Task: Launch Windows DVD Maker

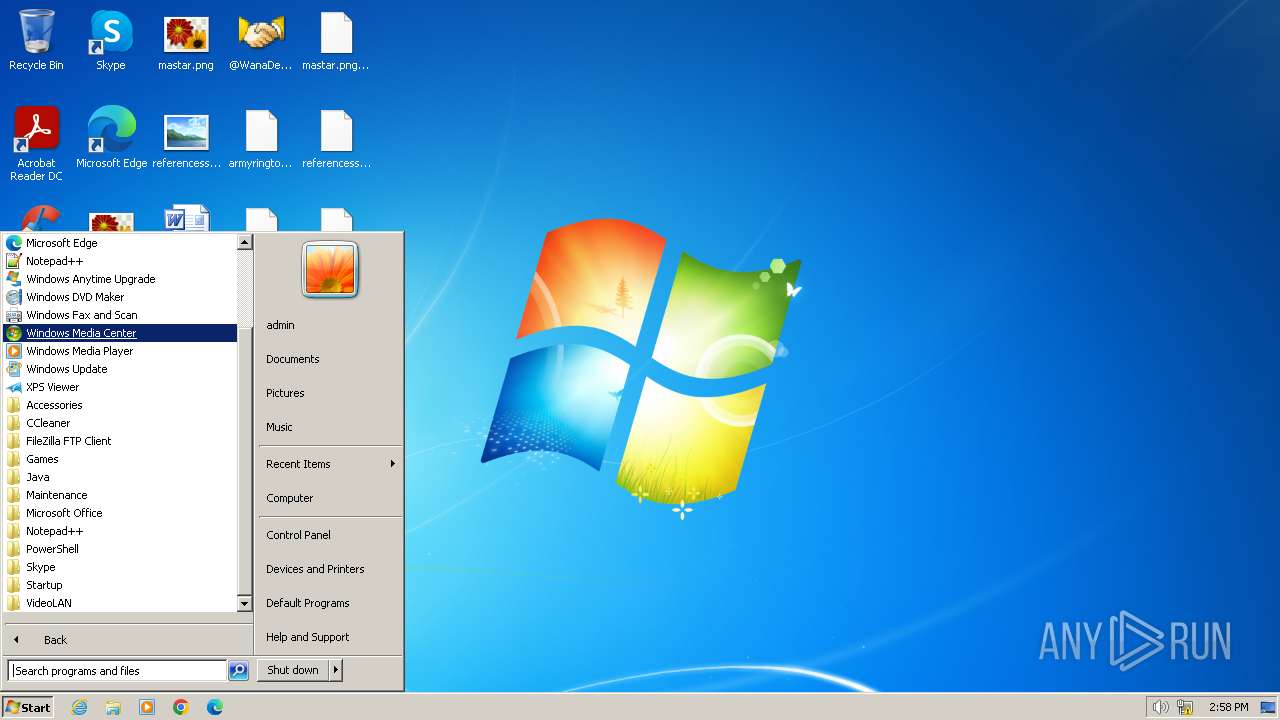Action: click(120, 297)
